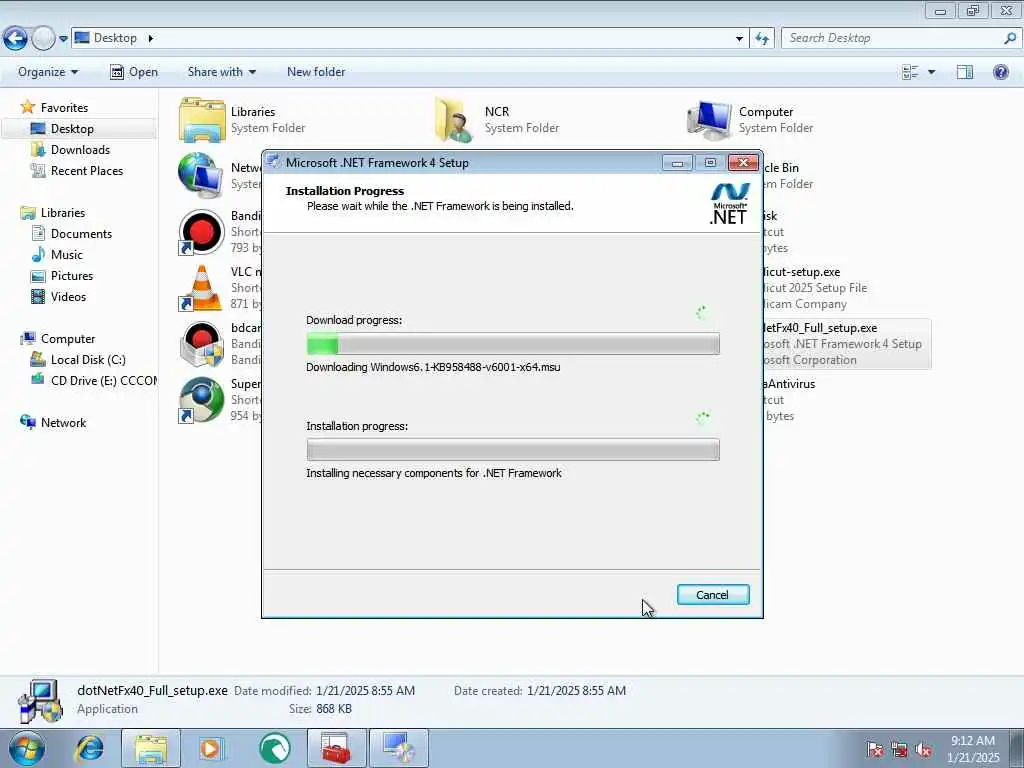The image size is (1024, 768).
Task: Open the red toolbox taskbar icon
Action: coord(336,748)
